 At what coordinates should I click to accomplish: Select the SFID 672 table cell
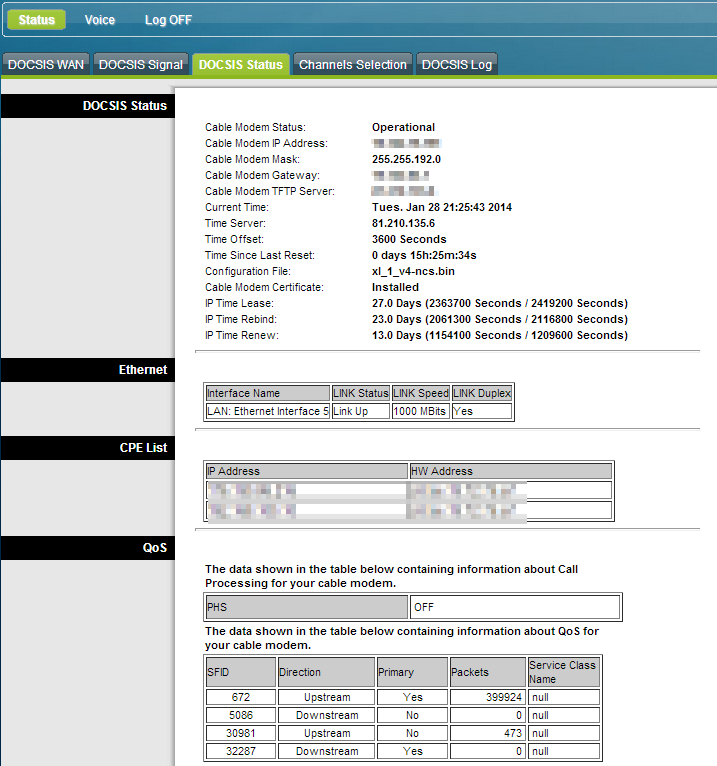pos(240,697)
